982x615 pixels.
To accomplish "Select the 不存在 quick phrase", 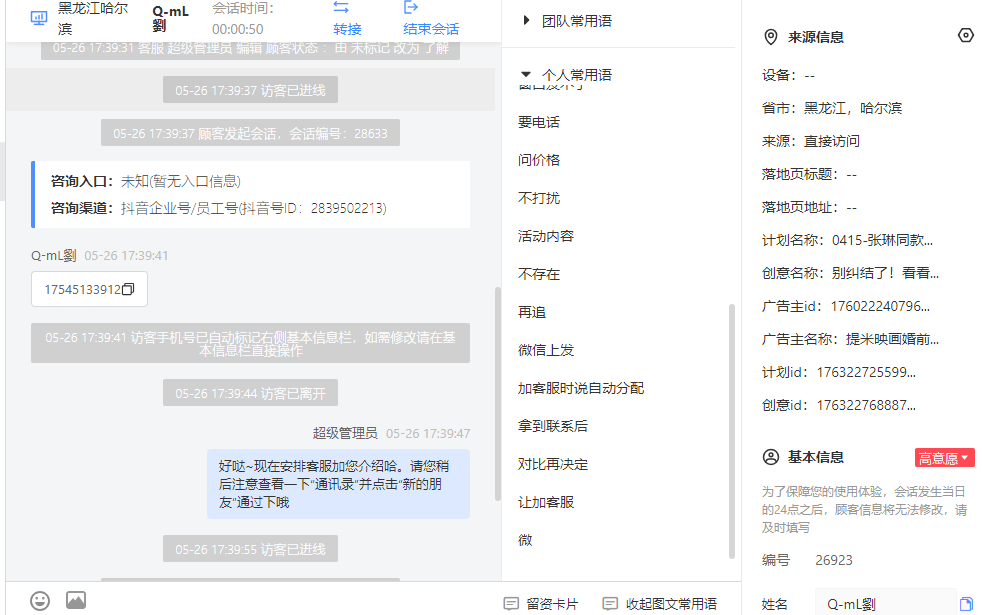I will 539,274.
